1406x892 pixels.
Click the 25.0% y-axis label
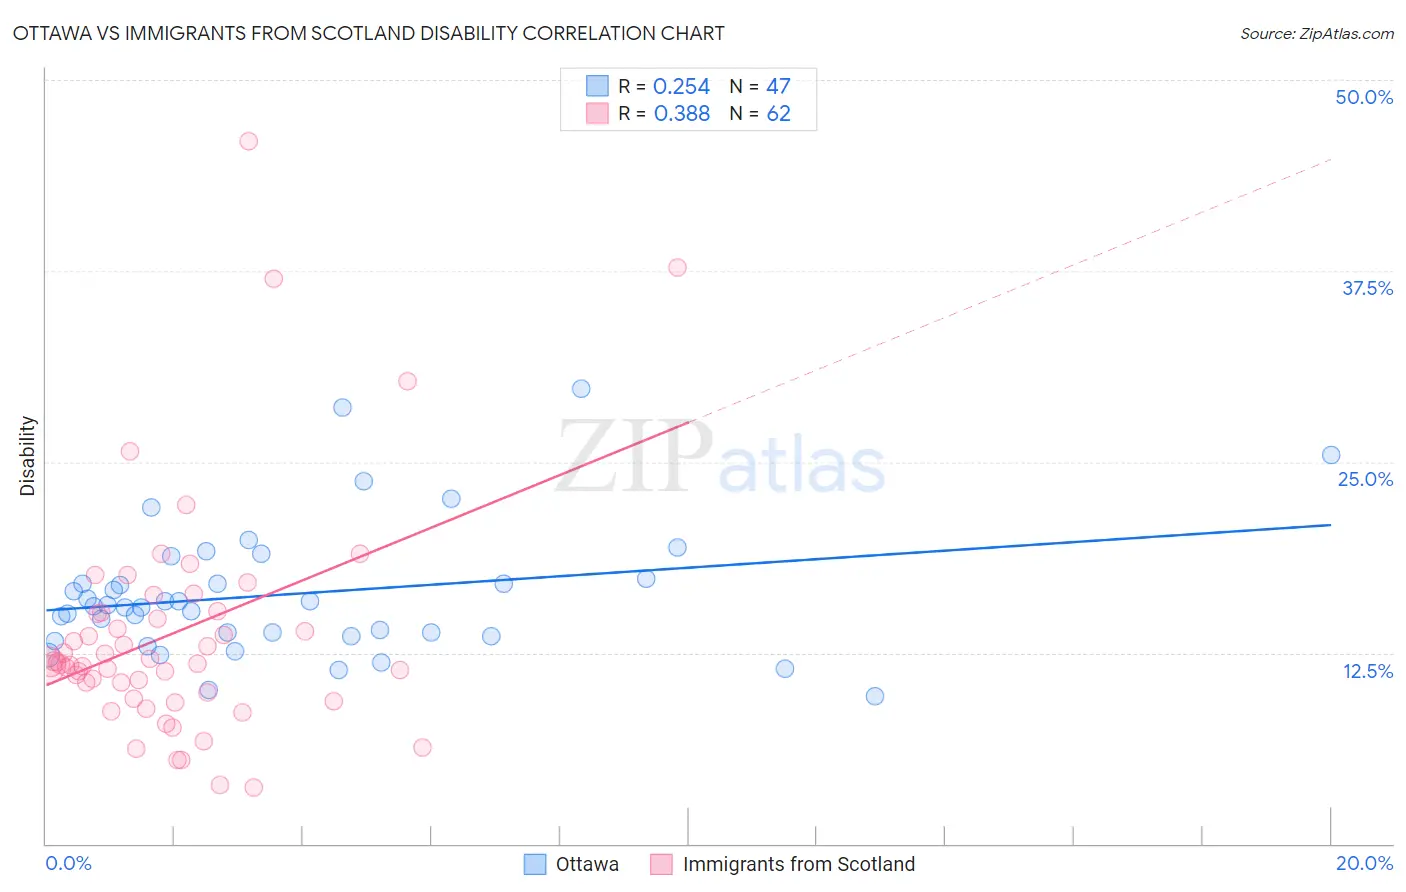[1365, 479]
